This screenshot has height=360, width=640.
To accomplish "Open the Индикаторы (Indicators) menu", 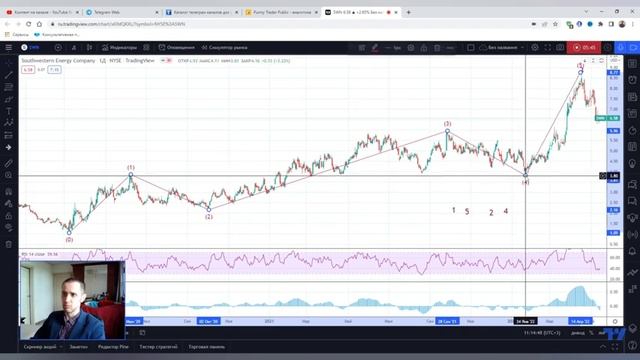I will coord(119,48).
